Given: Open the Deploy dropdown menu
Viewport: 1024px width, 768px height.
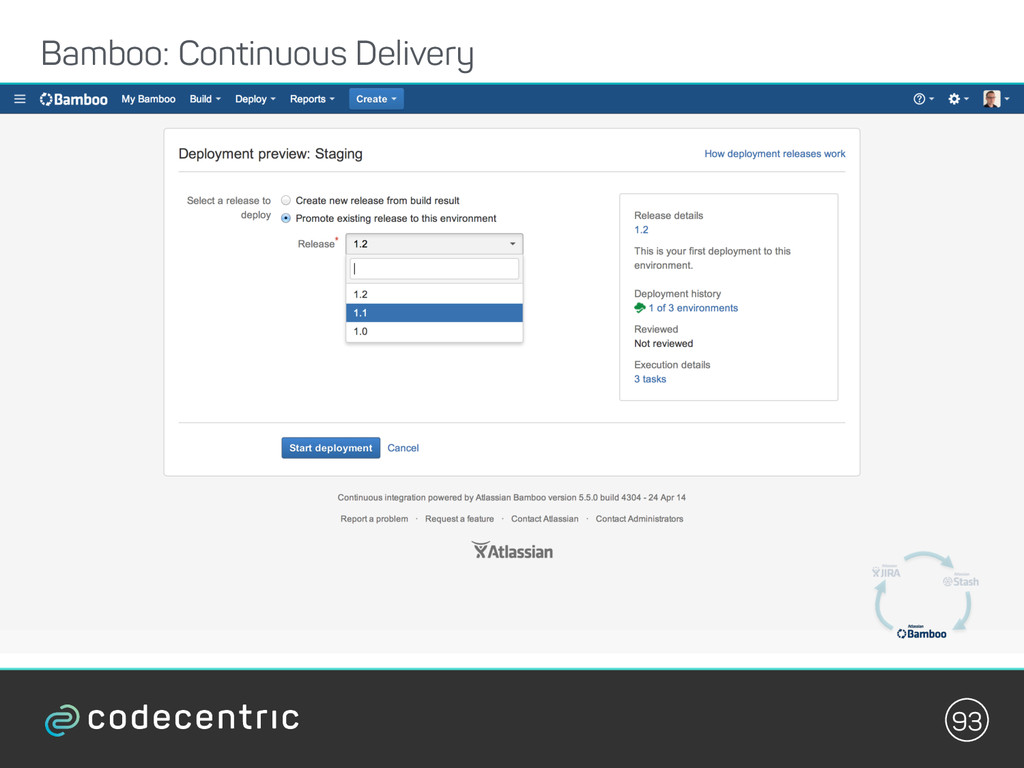Looking at the screenshot, I should click(x=255, y=99).
